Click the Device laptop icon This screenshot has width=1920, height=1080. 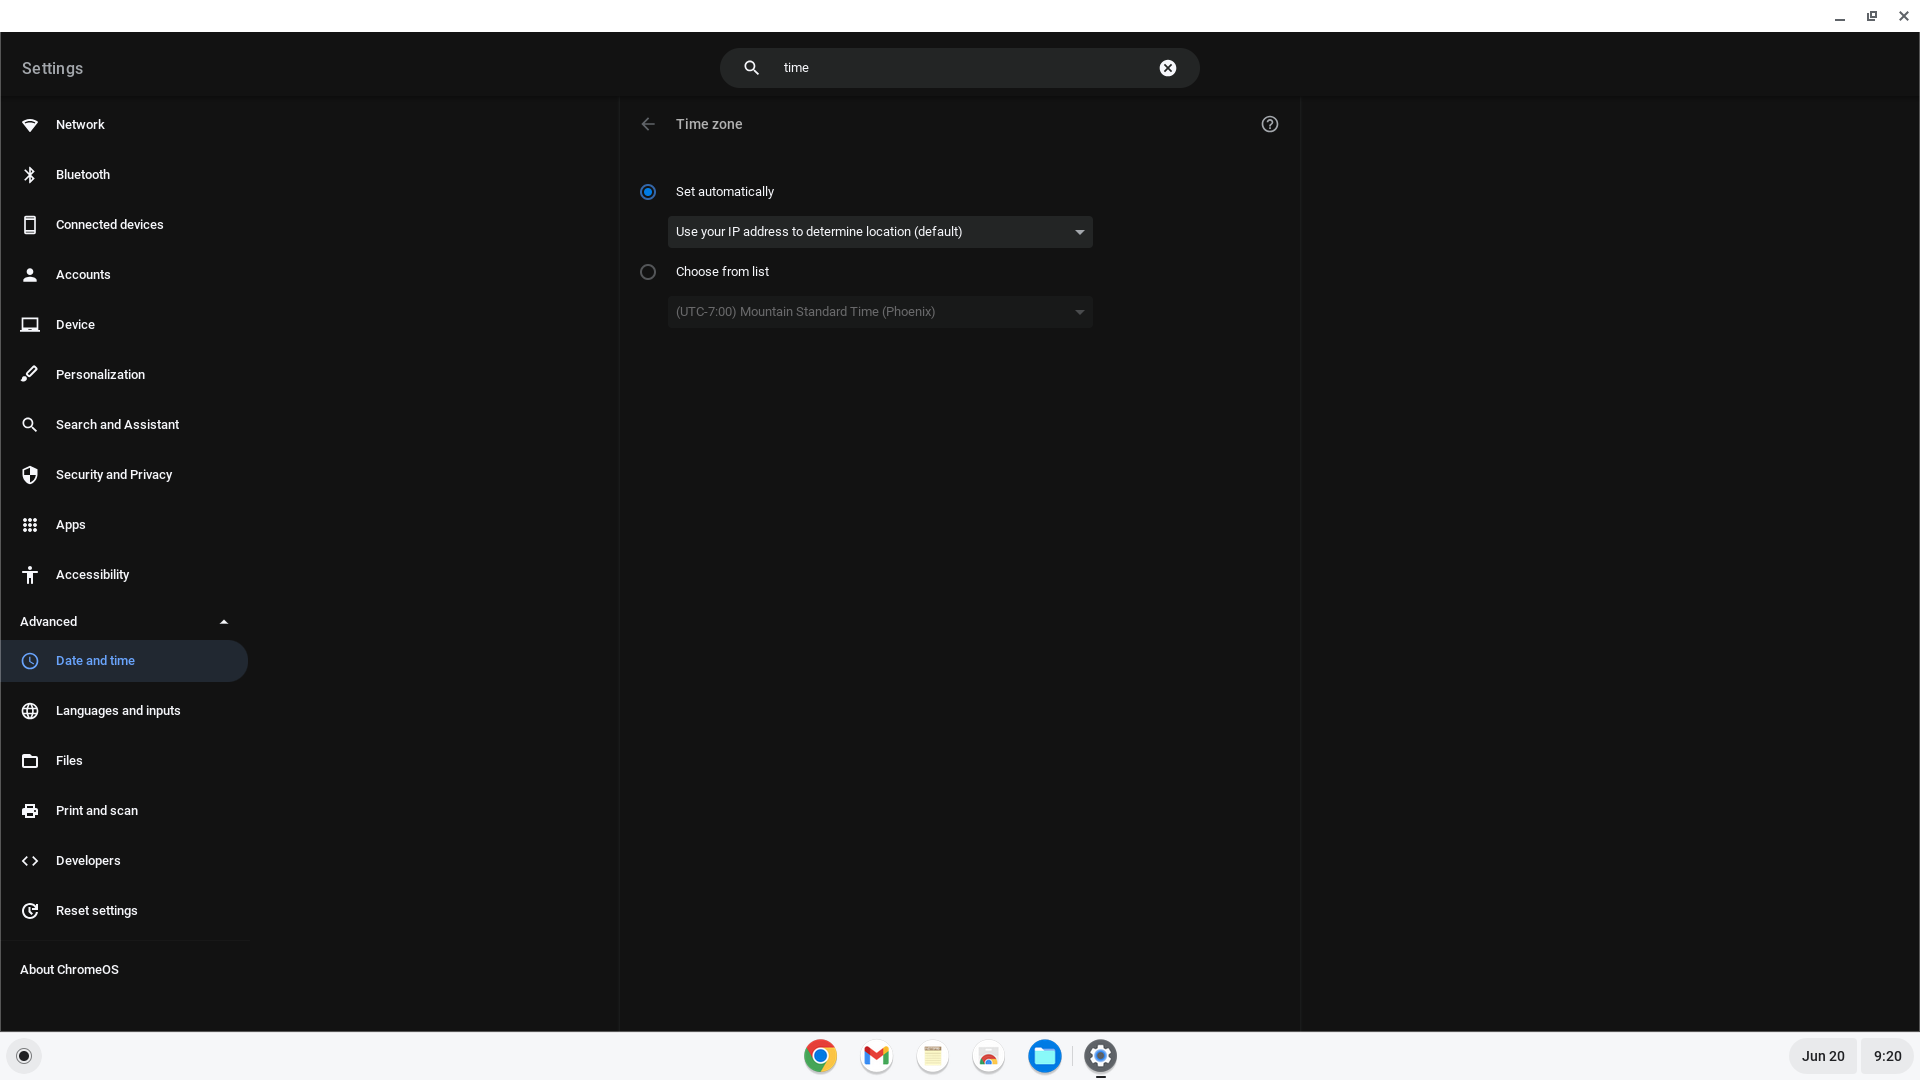coord(30,325)
